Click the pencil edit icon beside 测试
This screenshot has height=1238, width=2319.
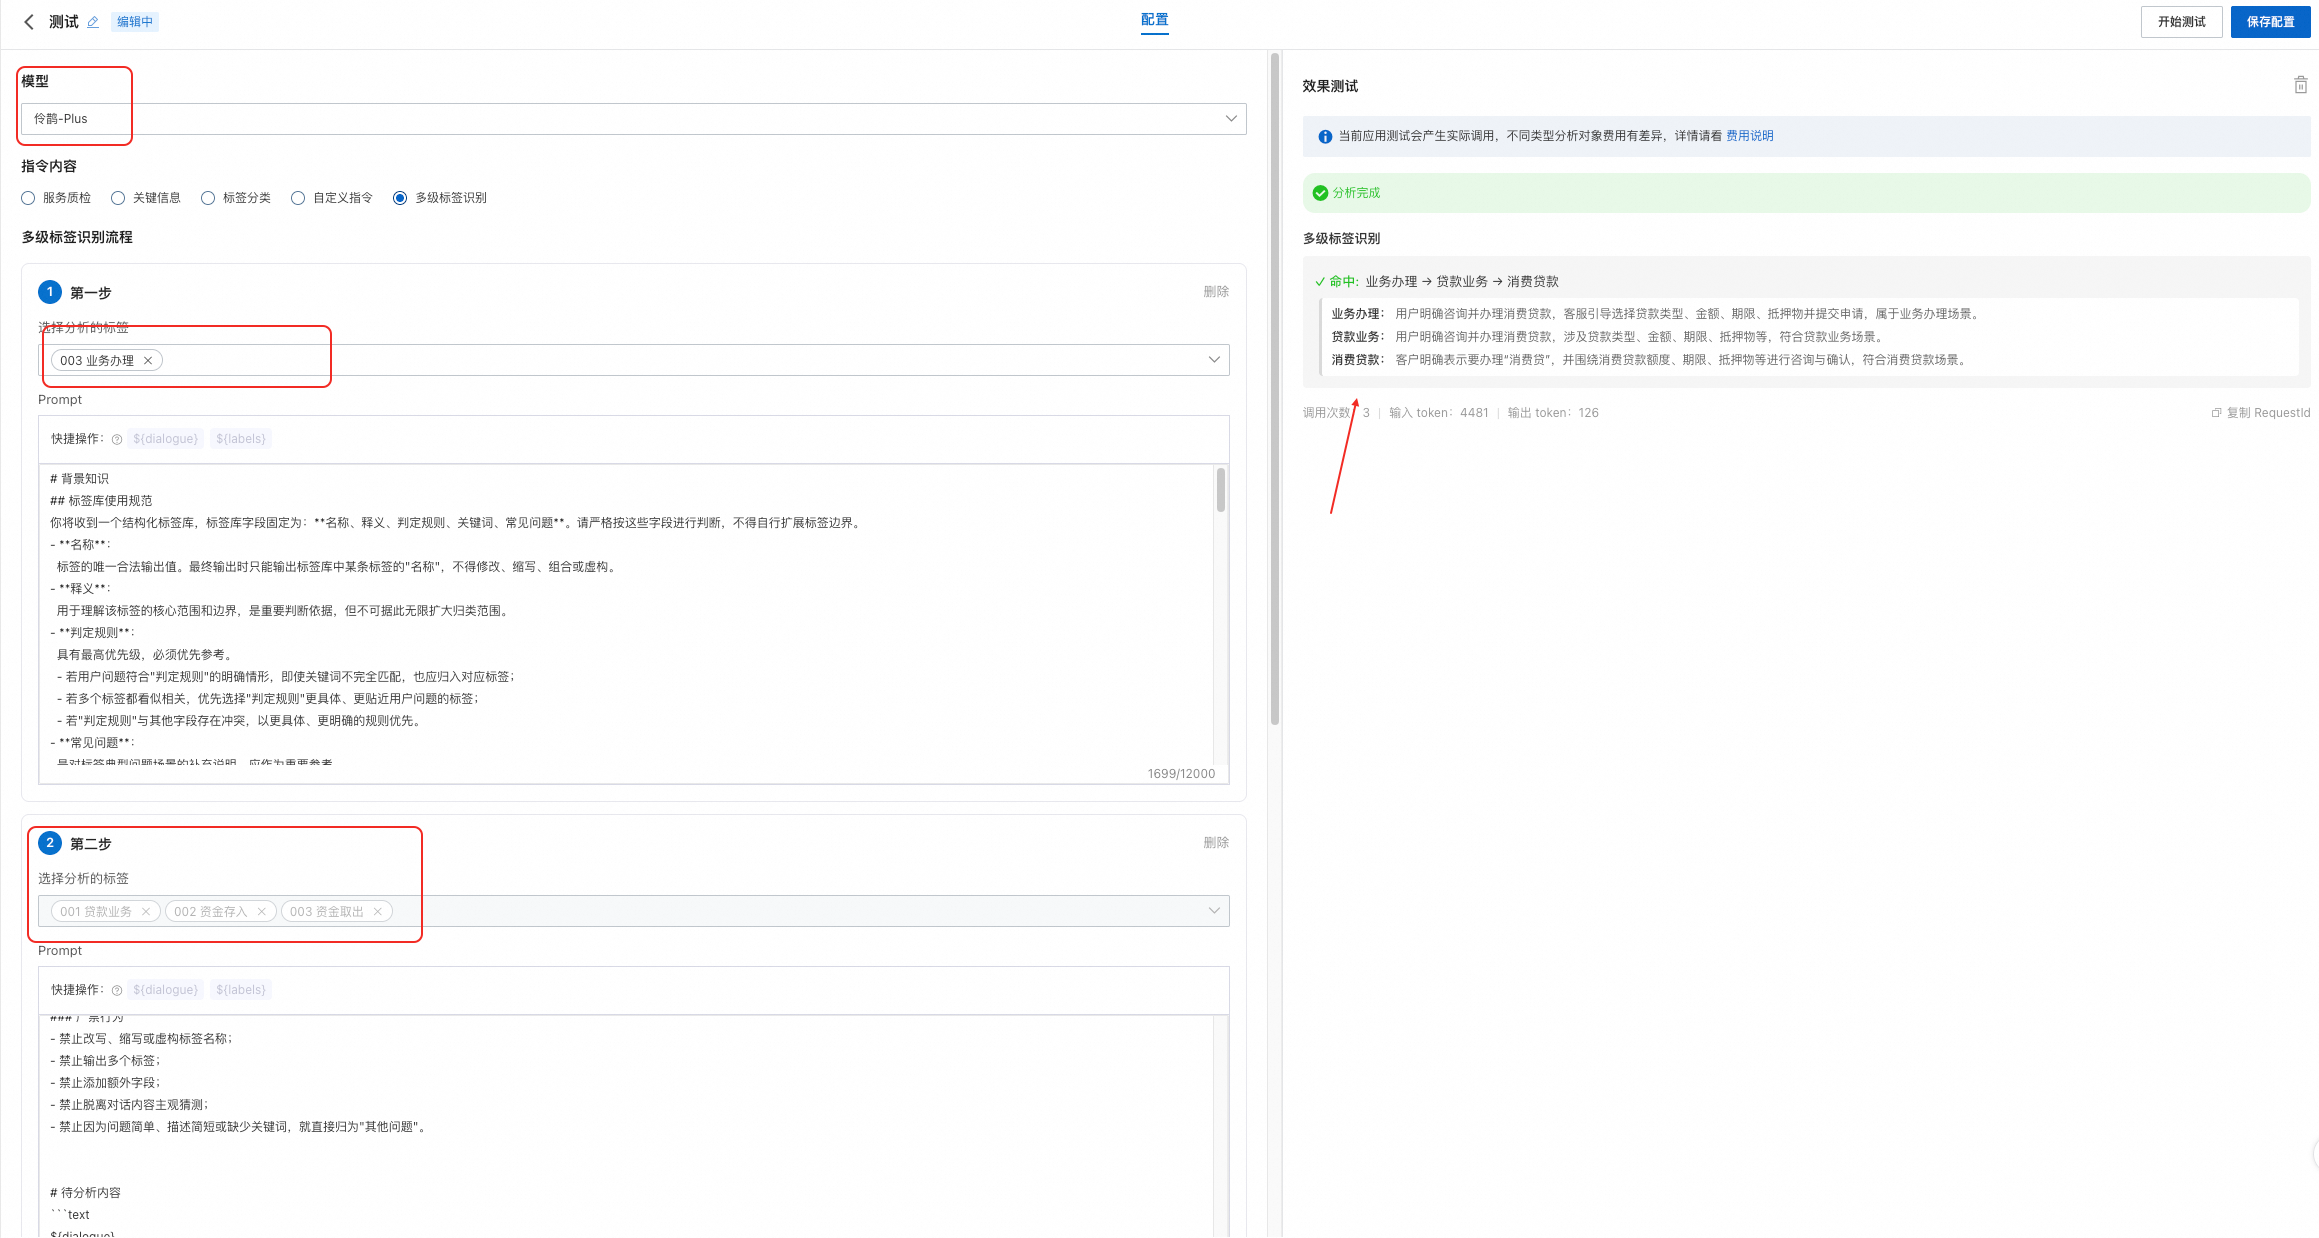click(93, 22)
